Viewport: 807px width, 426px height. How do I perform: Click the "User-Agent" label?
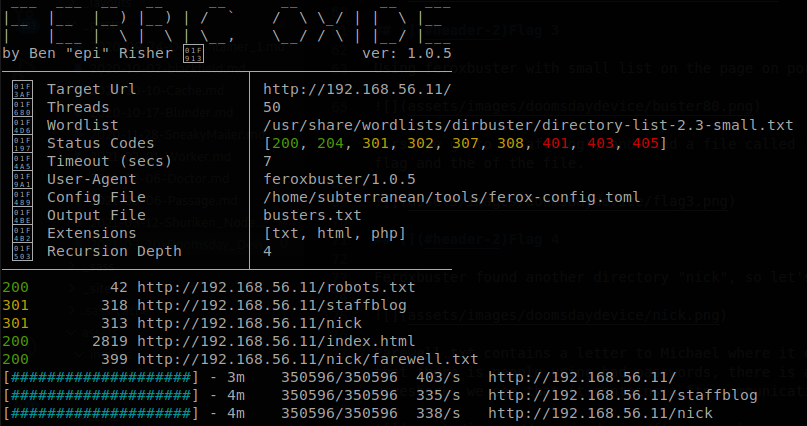92,180
